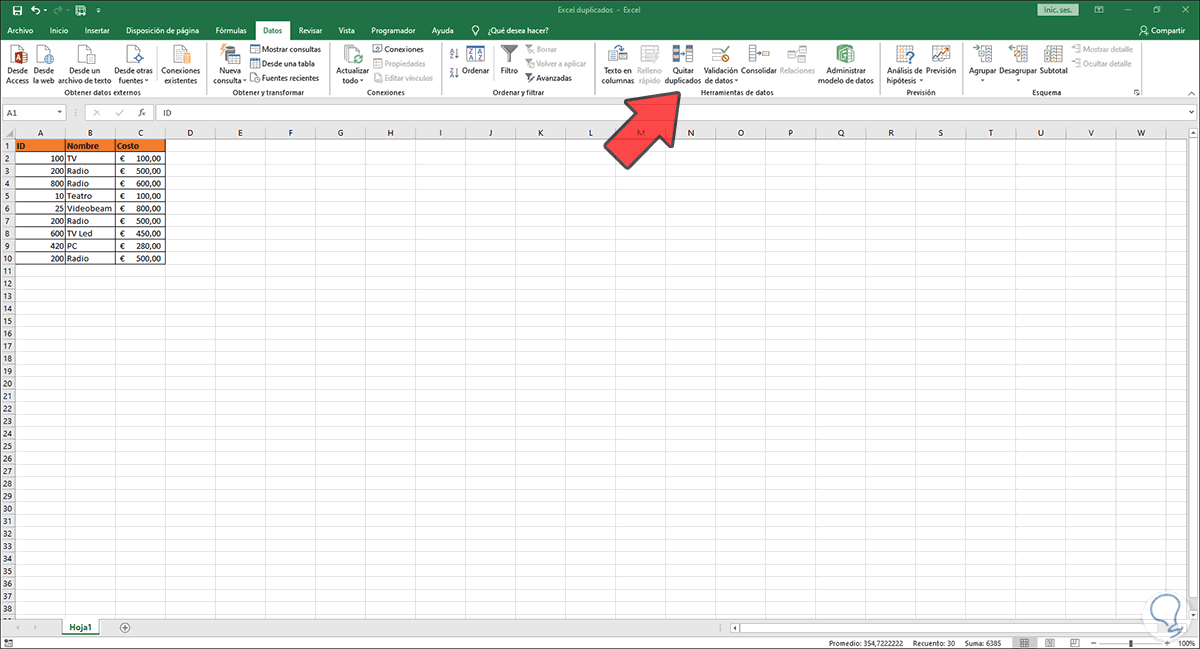Screen dimensions: 1200x649
Task: Select cell containing Videobeam
Action: tap(90, 208)
